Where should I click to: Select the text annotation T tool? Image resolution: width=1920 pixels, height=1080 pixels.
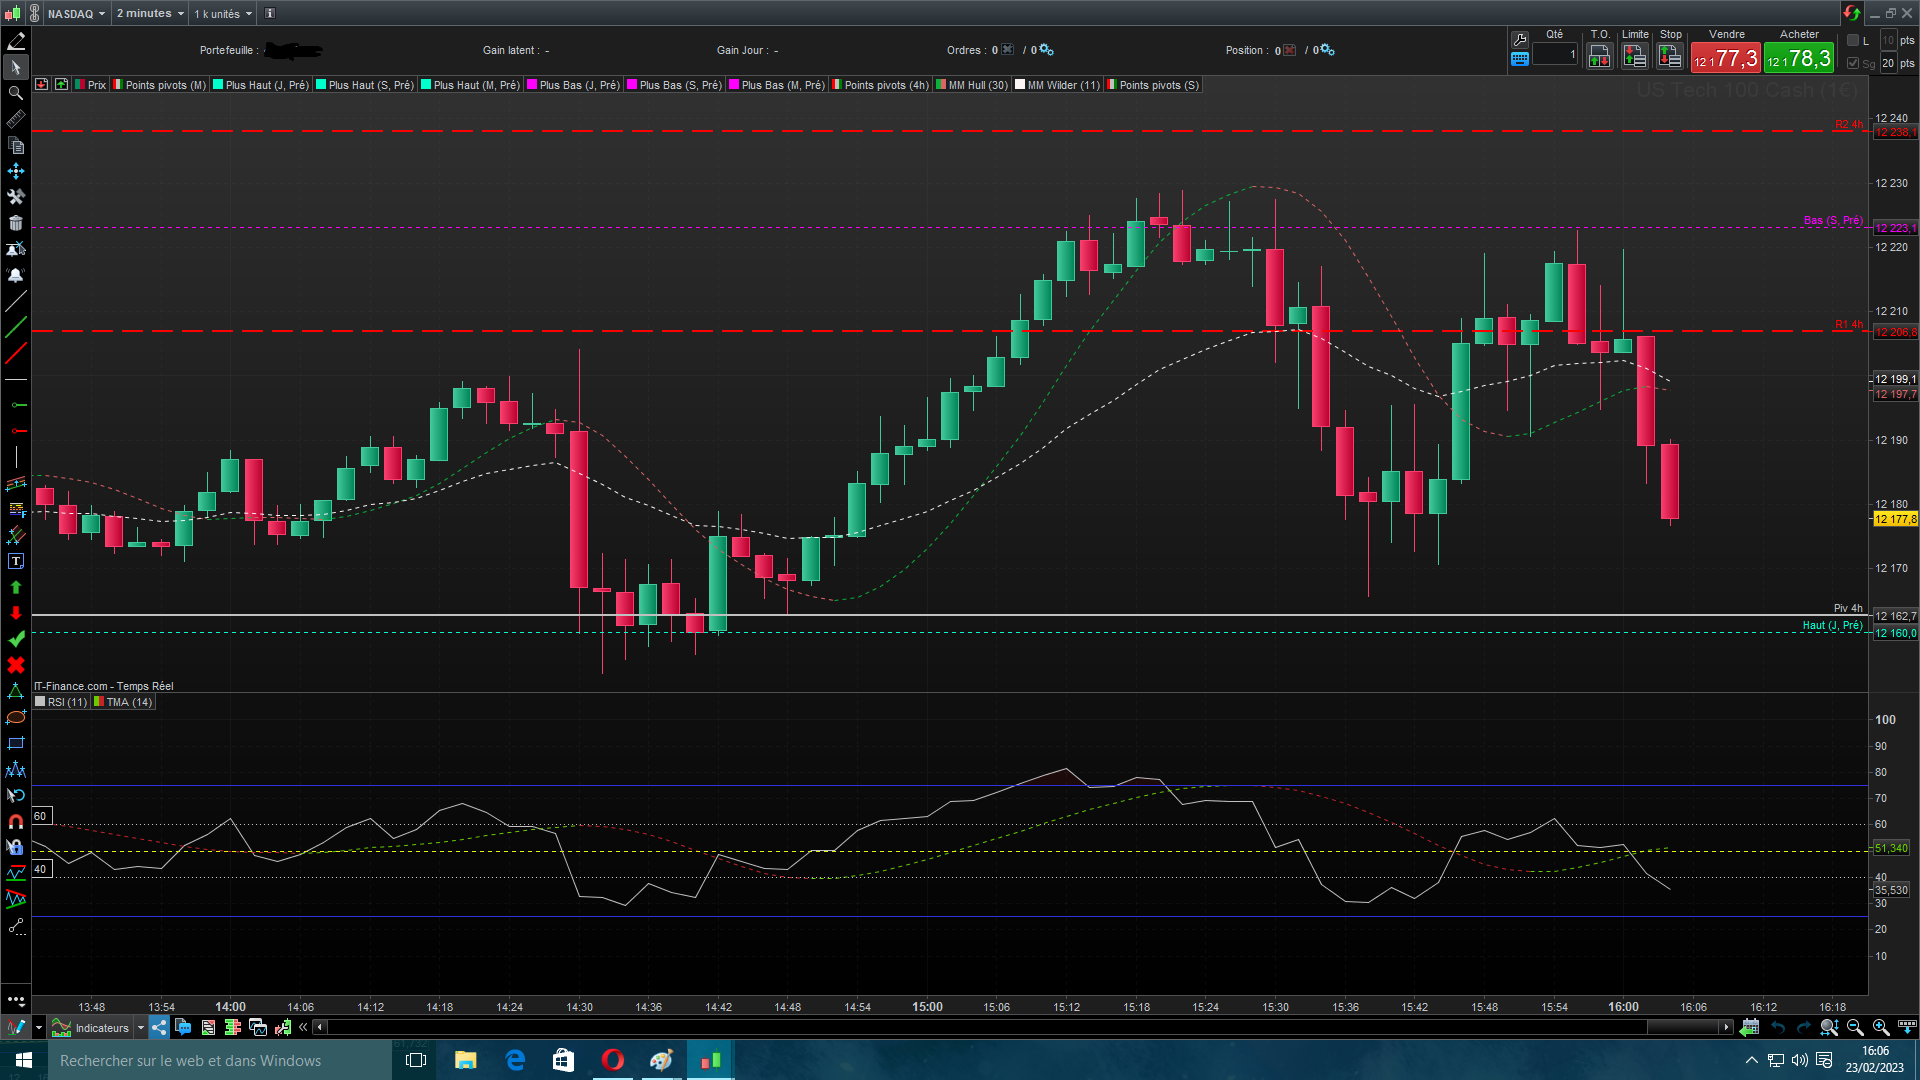[15, 561]
